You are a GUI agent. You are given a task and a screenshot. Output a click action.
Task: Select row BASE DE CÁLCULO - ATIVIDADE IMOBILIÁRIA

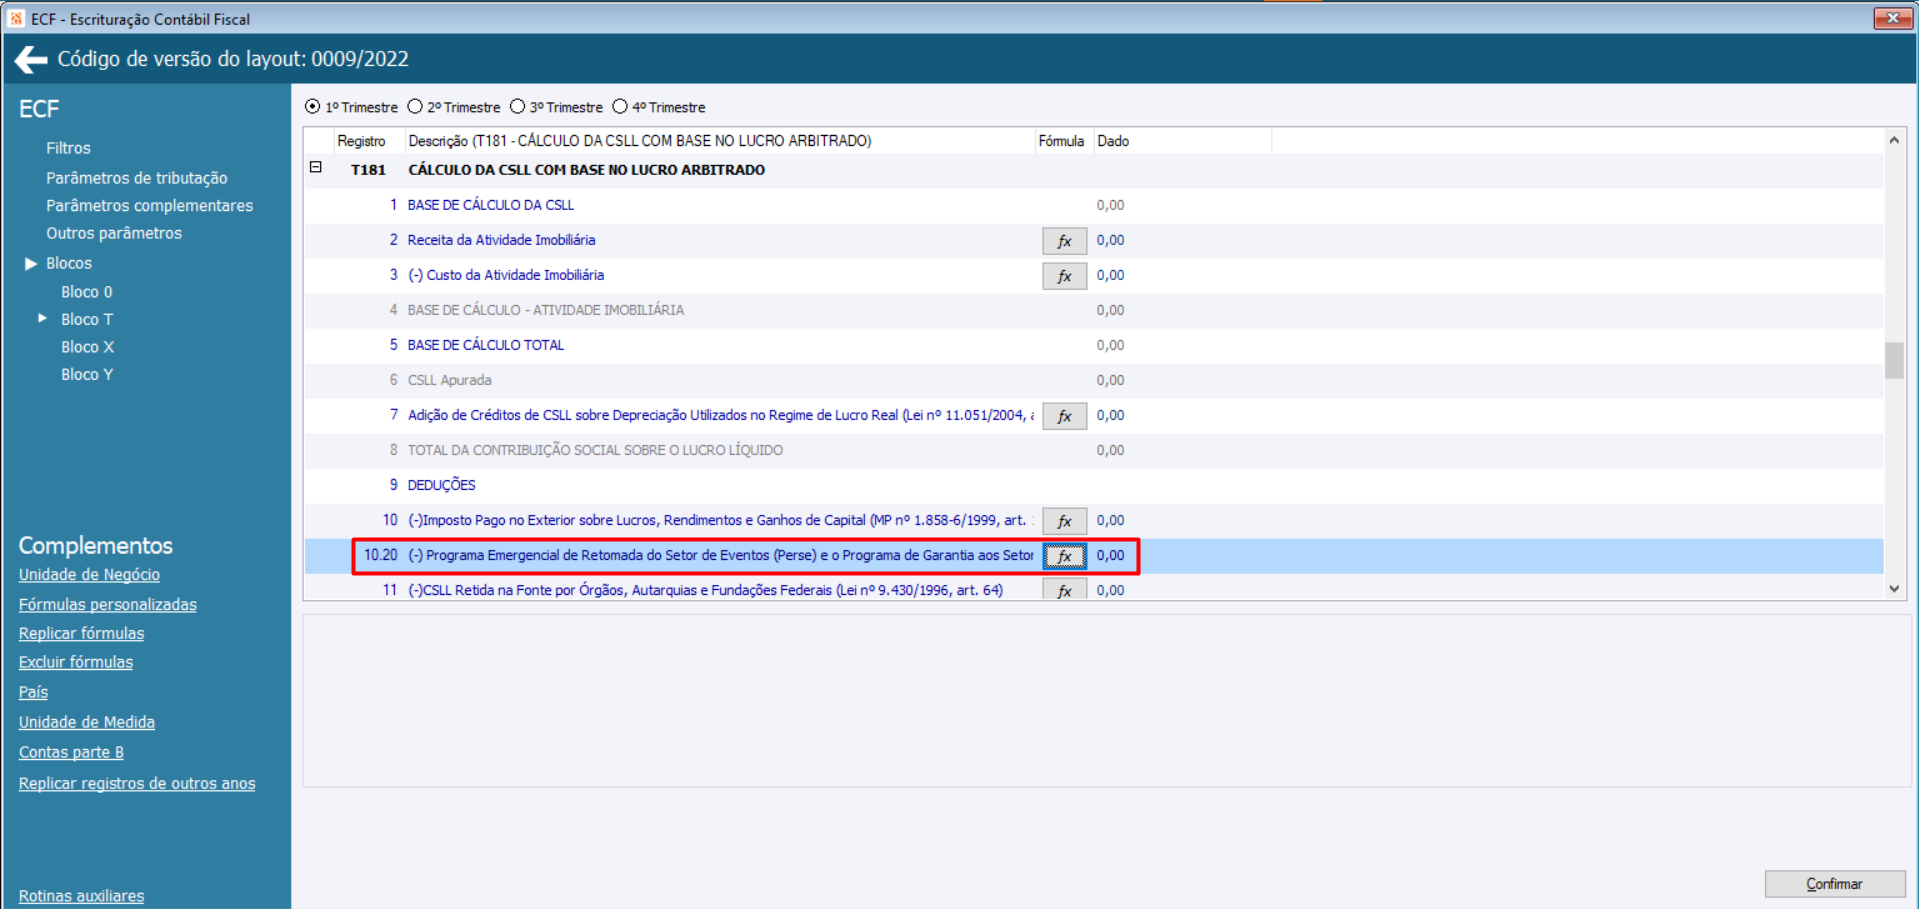(x=1094, y=310)
